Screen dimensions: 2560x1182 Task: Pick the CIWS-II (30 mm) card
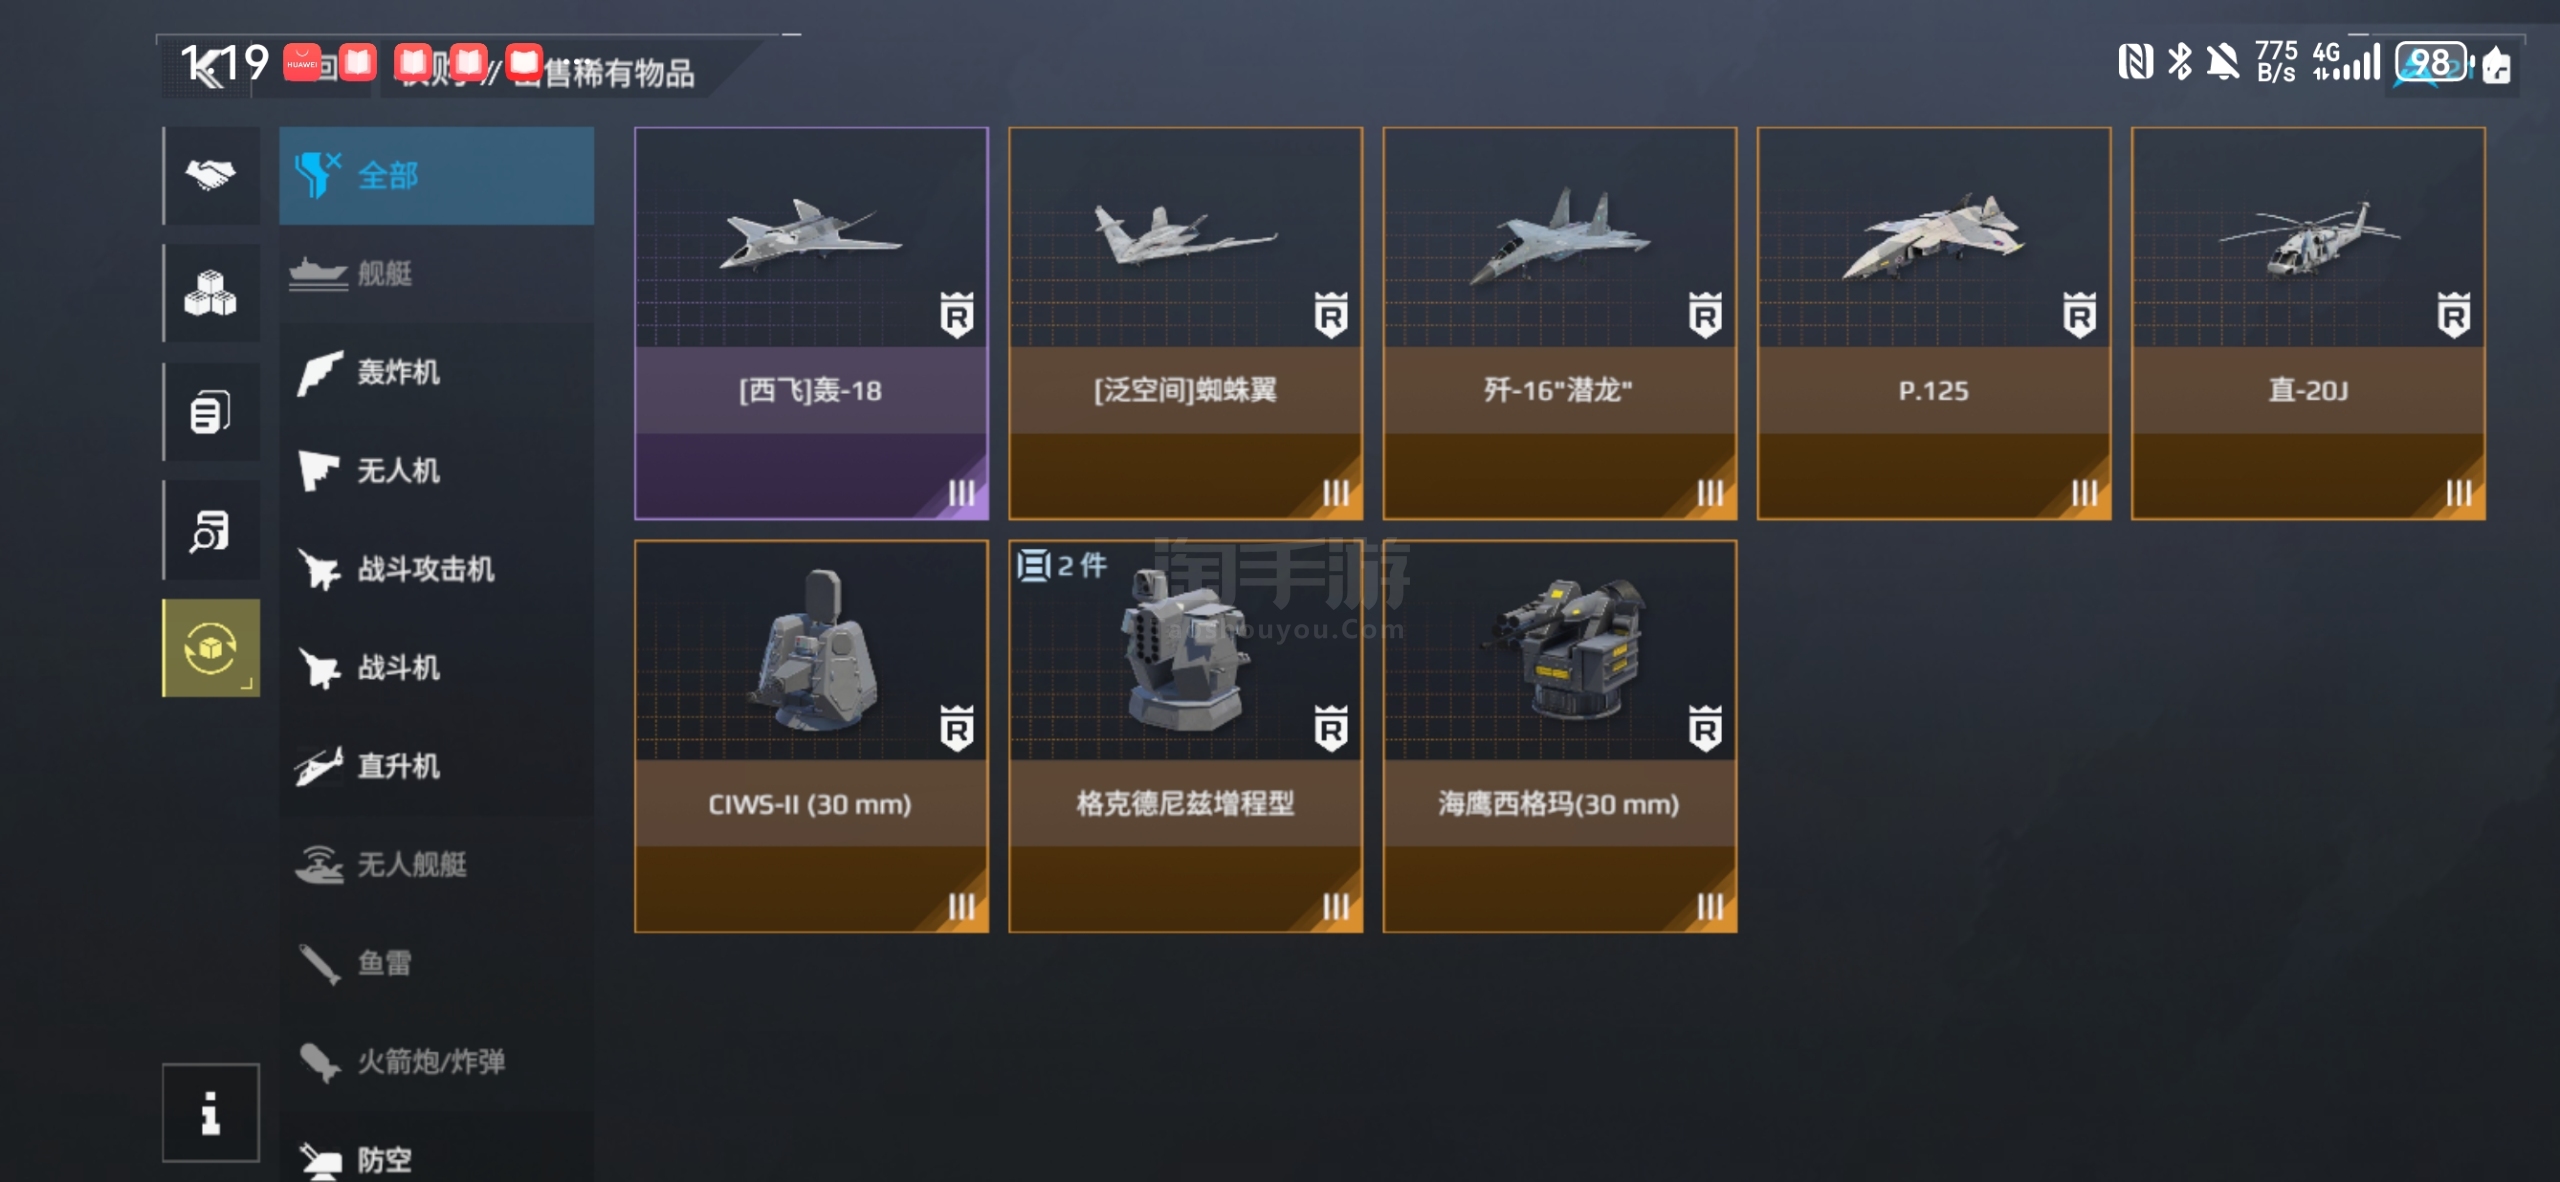pyautogui.click(x=811, y=737)
